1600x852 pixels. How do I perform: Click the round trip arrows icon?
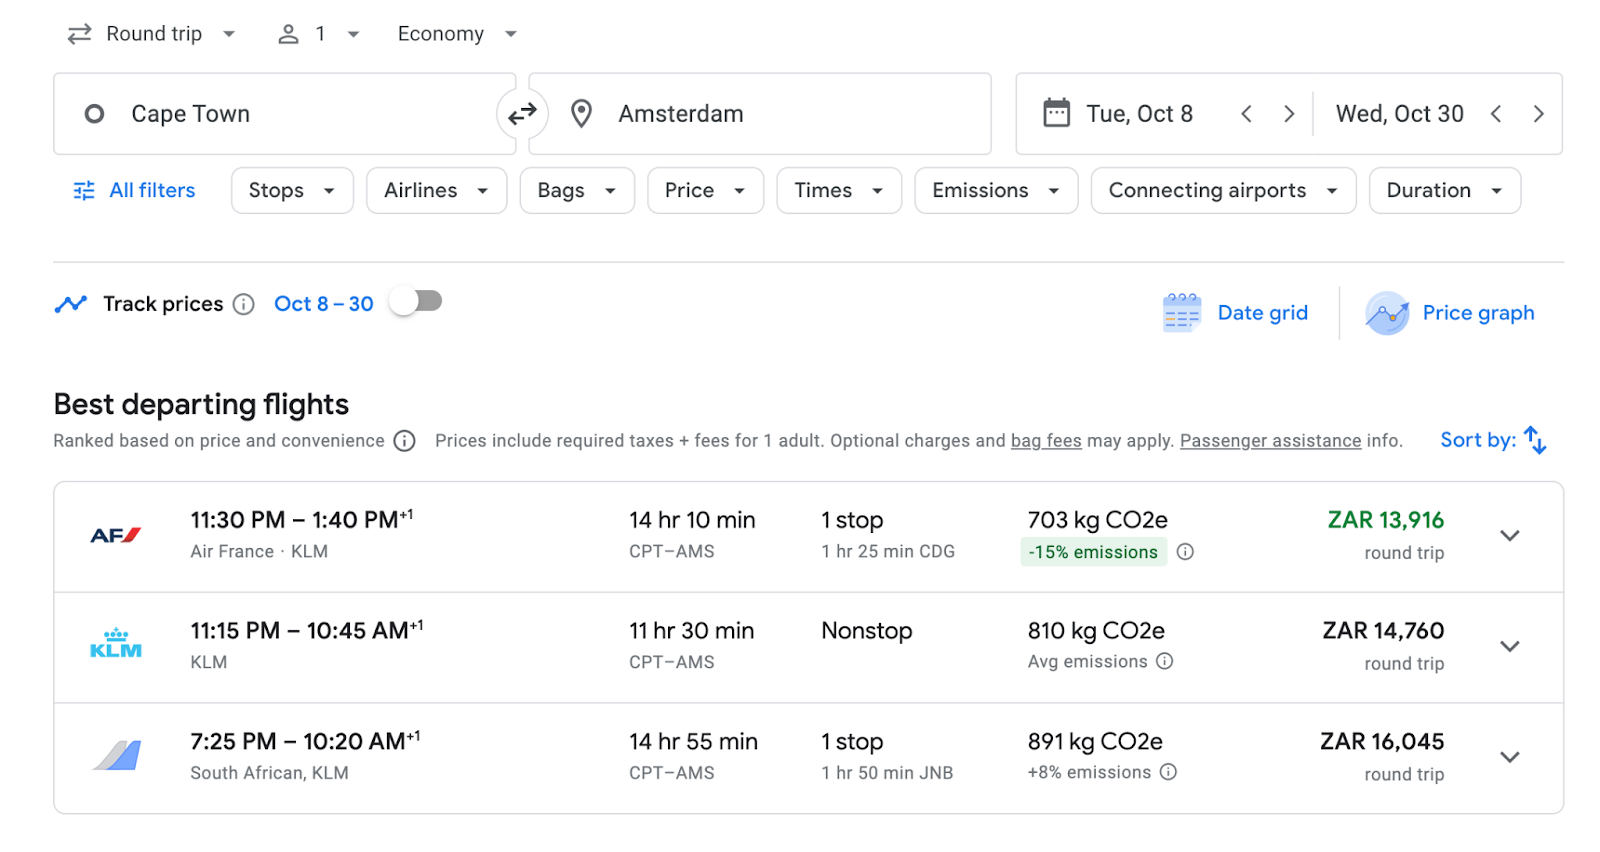[x=80, y=34]
